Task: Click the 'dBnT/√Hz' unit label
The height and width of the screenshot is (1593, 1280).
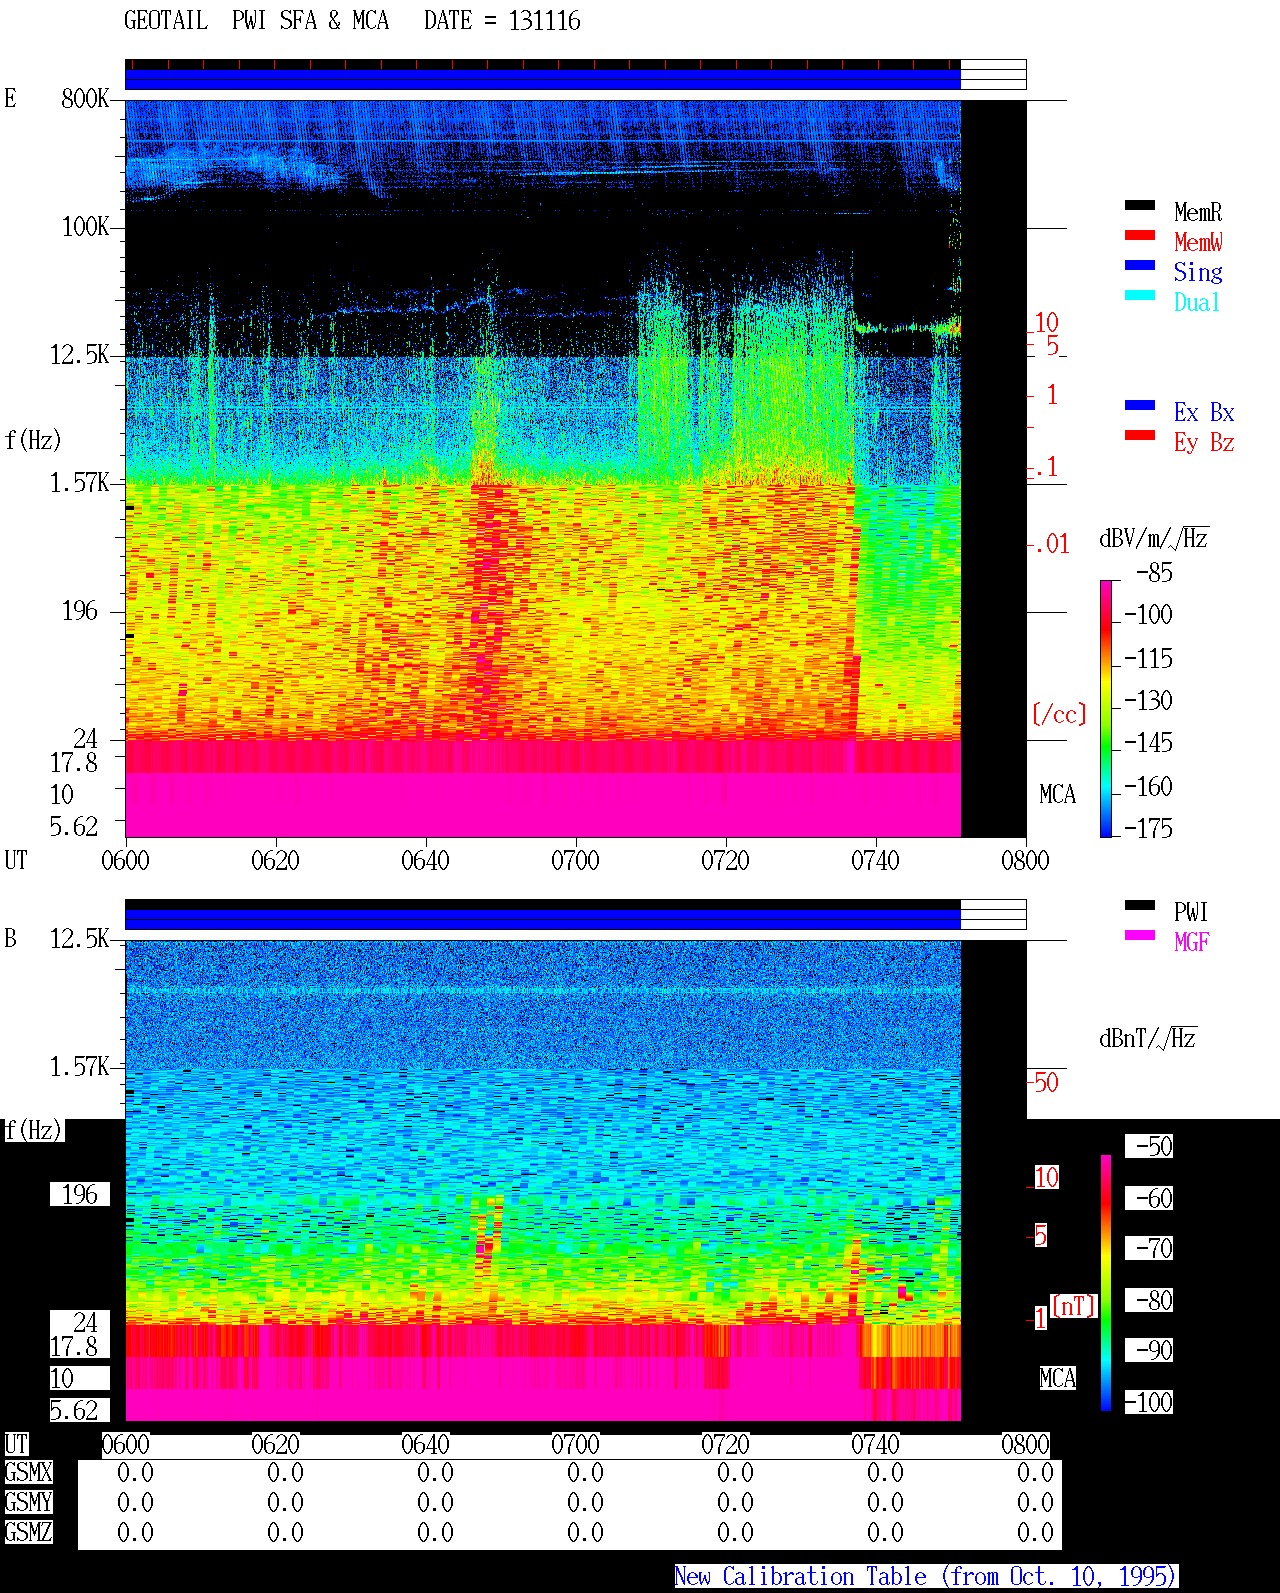Action: (x=1148, y=1038)
